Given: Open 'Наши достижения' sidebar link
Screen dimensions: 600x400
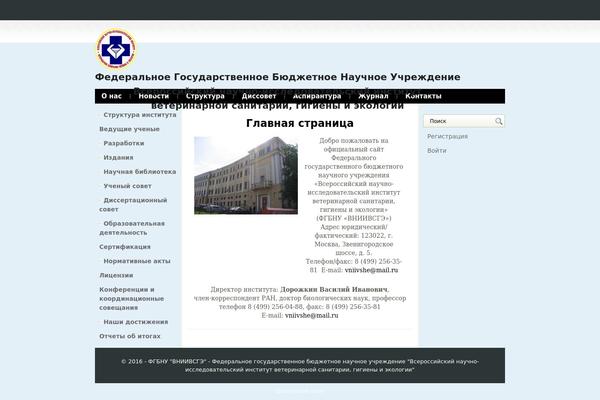Looking at the screenshot, I should [135, 322].
